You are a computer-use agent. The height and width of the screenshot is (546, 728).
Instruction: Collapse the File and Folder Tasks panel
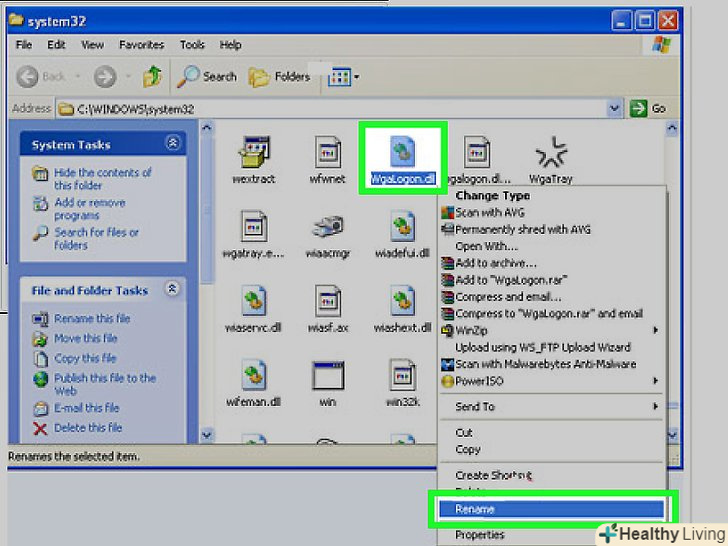(x=172, y=289)
